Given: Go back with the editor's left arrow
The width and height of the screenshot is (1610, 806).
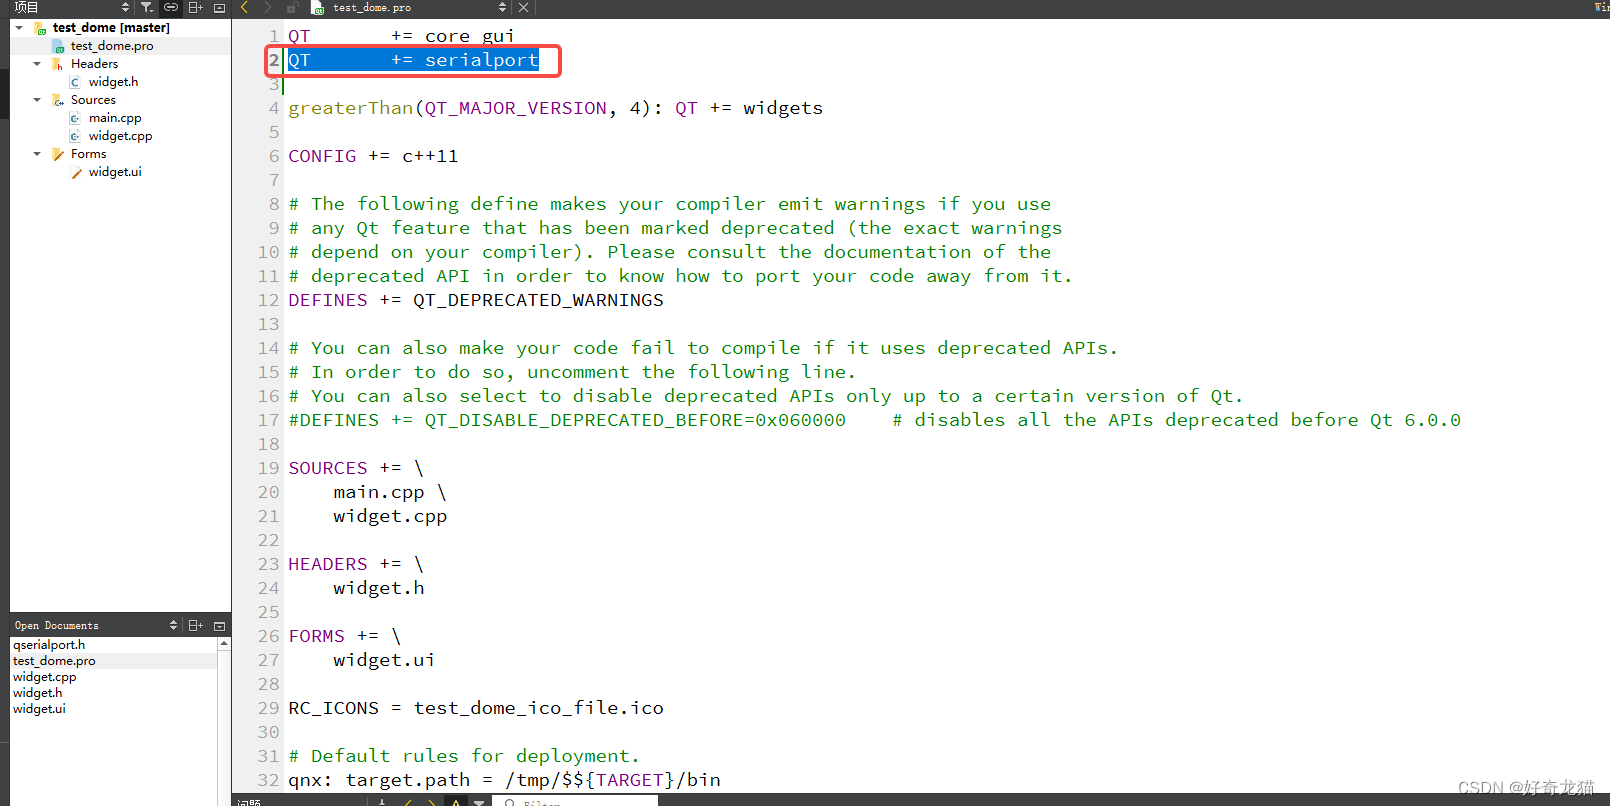Looking at the screenshot, I should [x=245, y=8].
